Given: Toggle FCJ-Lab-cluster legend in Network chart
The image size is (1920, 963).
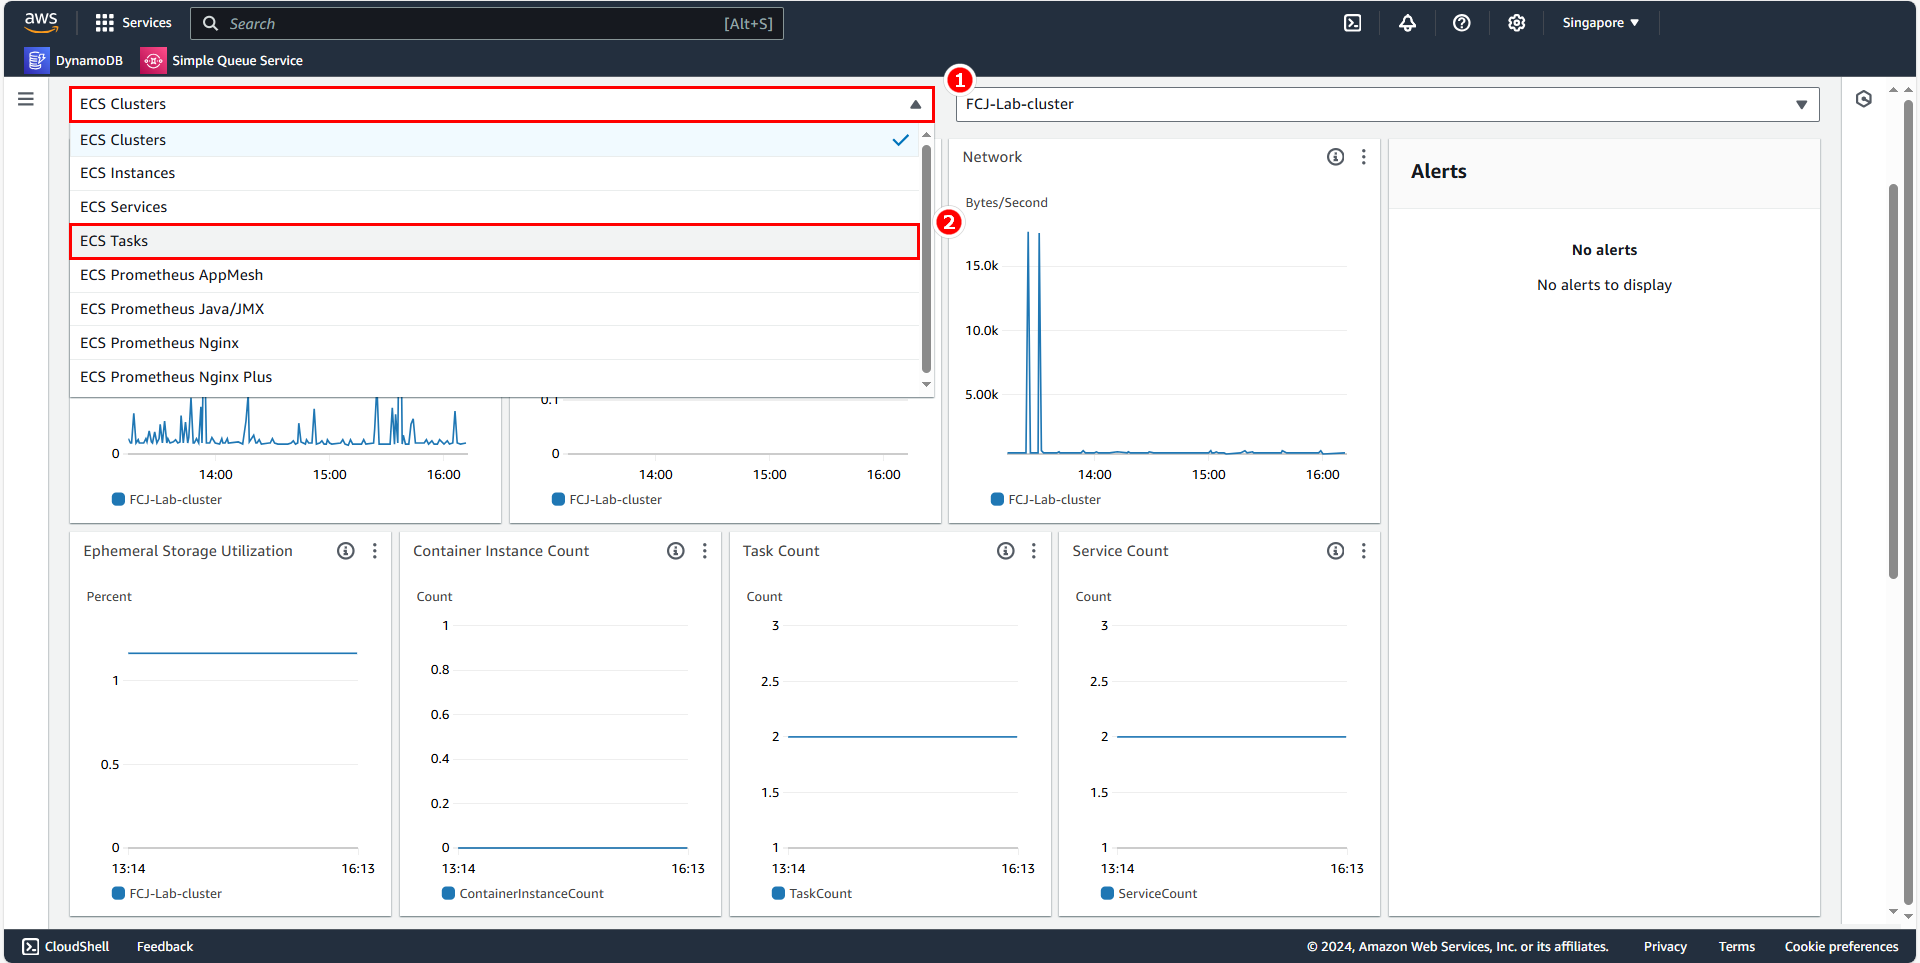Looking at the screenshot, I should point(1046,499).
